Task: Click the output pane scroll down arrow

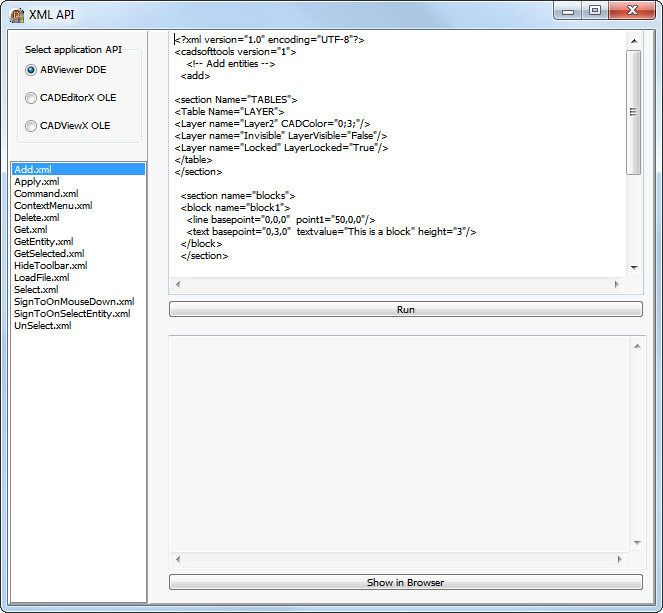Action: (637, 543)
